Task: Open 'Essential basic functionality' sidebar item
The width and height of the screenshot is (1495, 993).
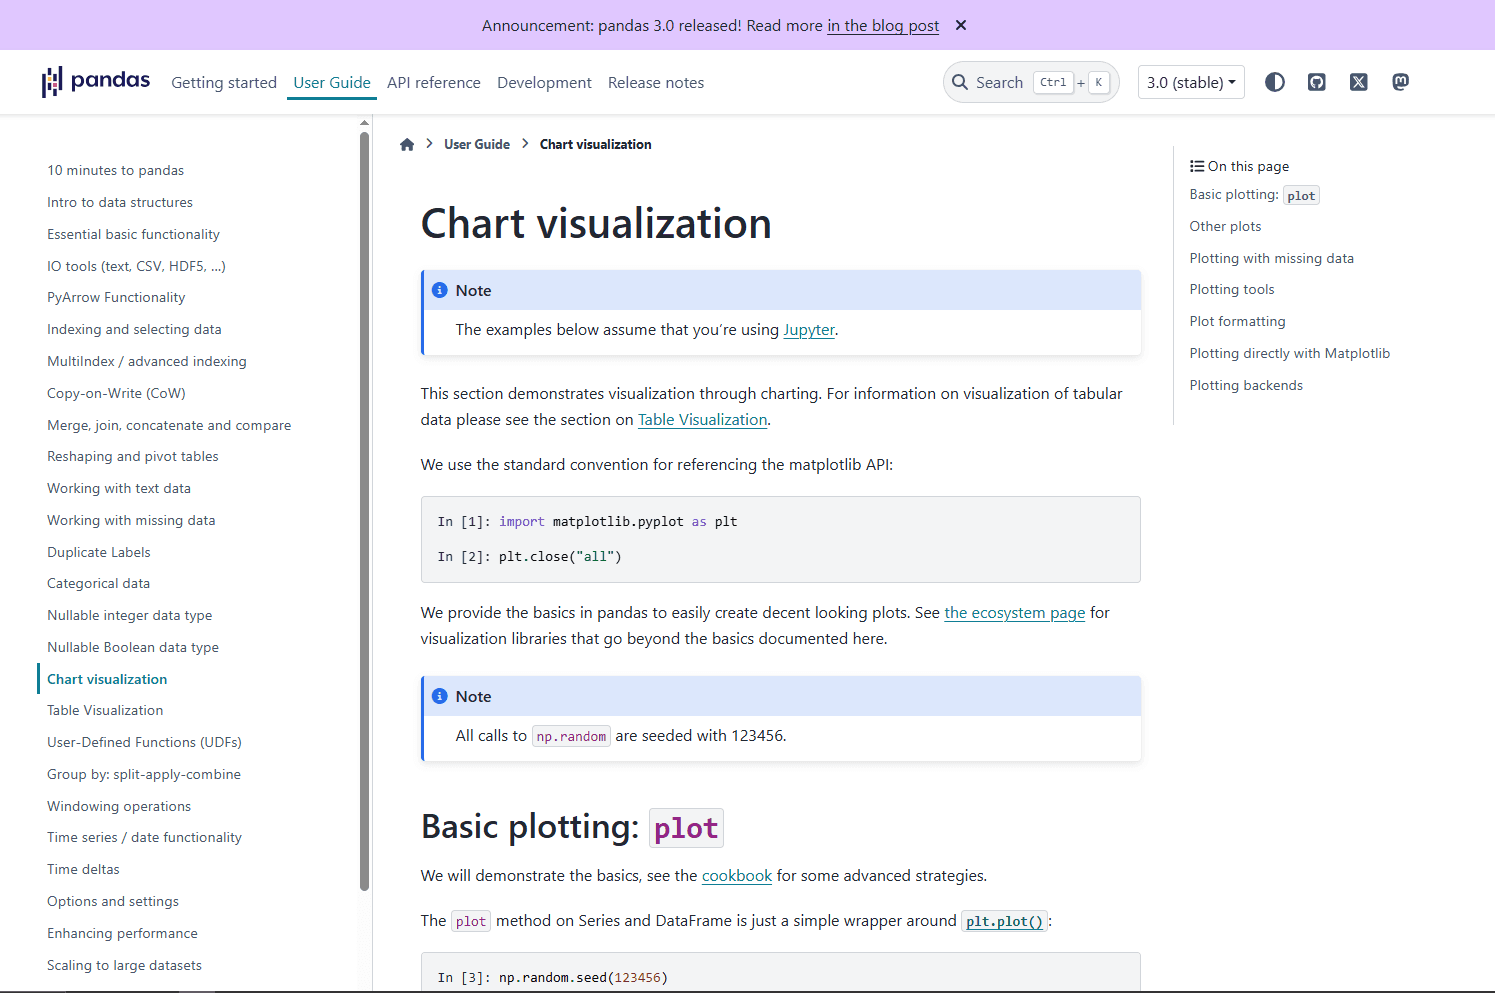Action: (133, 234)
